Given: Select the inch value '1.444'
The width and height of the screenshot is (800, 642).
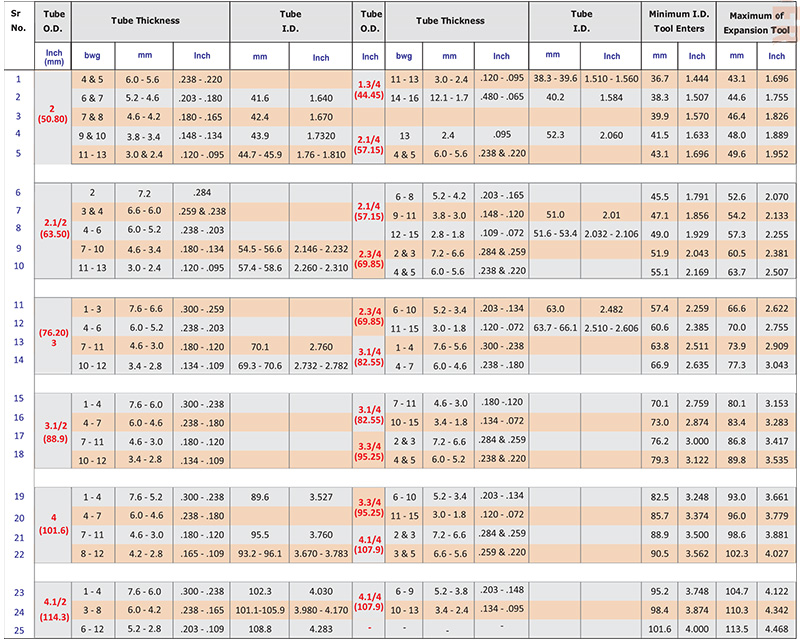Looking at the screenshot, I should point(697,79).
